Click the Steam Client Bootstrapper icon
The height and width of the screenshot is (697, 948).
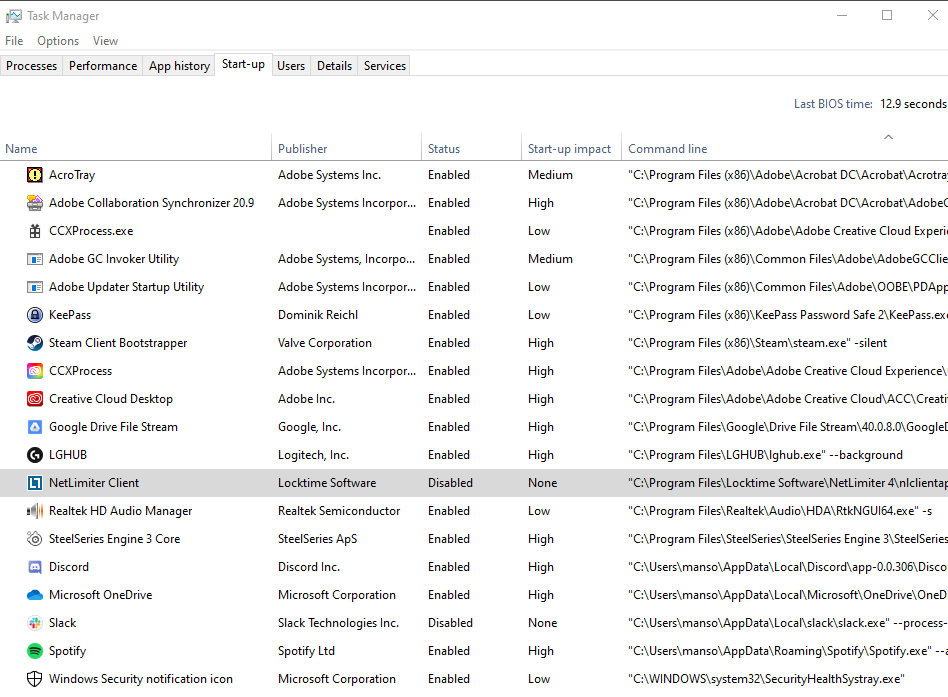pos(35,343)
